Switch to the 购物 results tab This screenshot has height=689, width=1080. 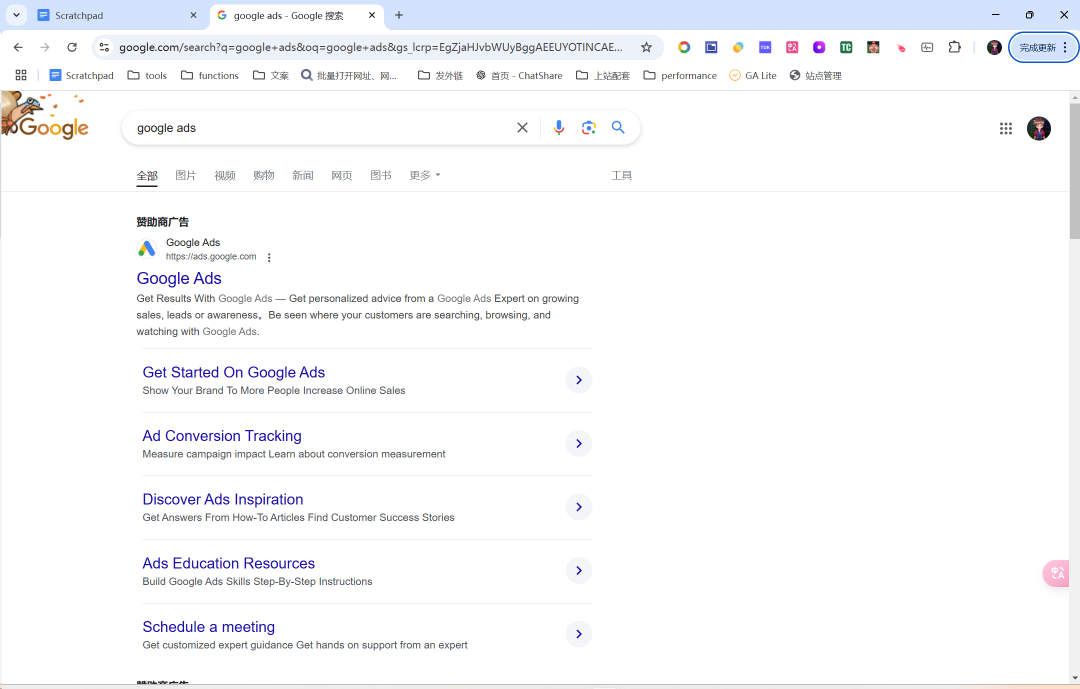[x=263, y=176]
